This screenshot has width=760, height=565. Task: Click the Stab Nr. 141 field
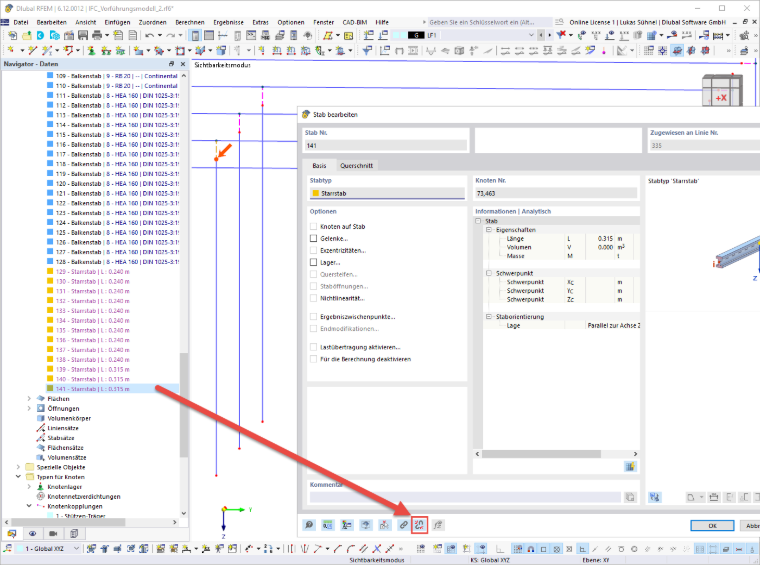coord(386,145)
